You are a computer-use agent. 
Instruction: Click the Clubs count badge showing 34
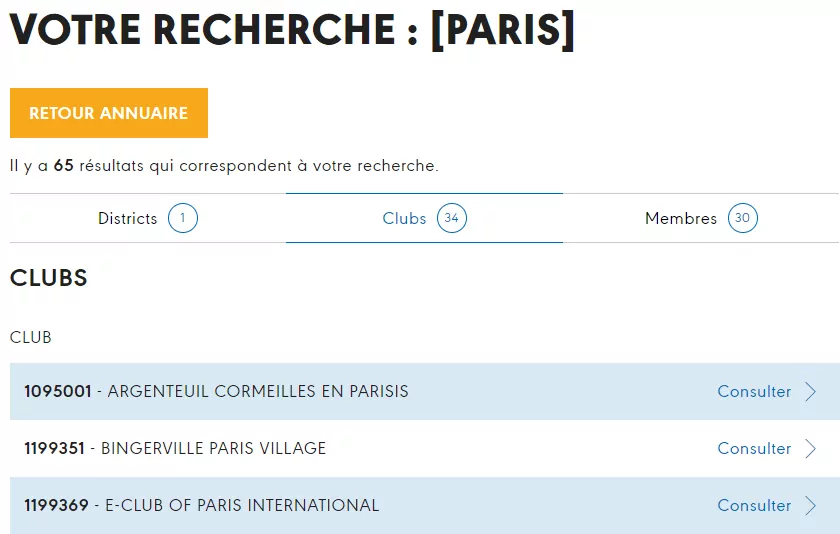click(x=452, y=218)
